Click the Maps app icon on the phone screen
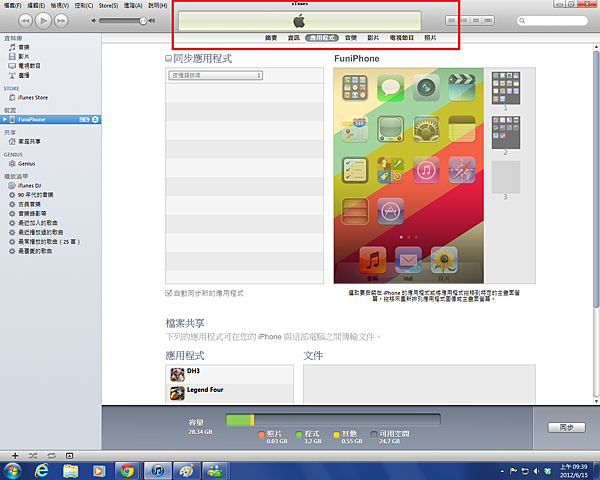This screenshot has height=480, width=600. click(x=355, y=129)
